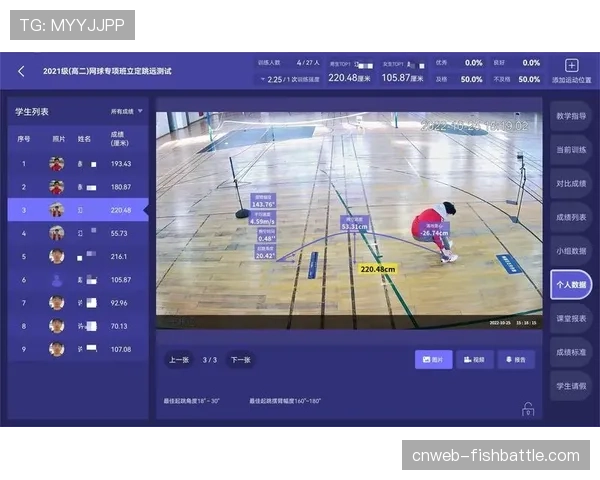Switch to 照片 photo mode
The width and height of the screenshot is (600, 480).
[x=433, y=359]
